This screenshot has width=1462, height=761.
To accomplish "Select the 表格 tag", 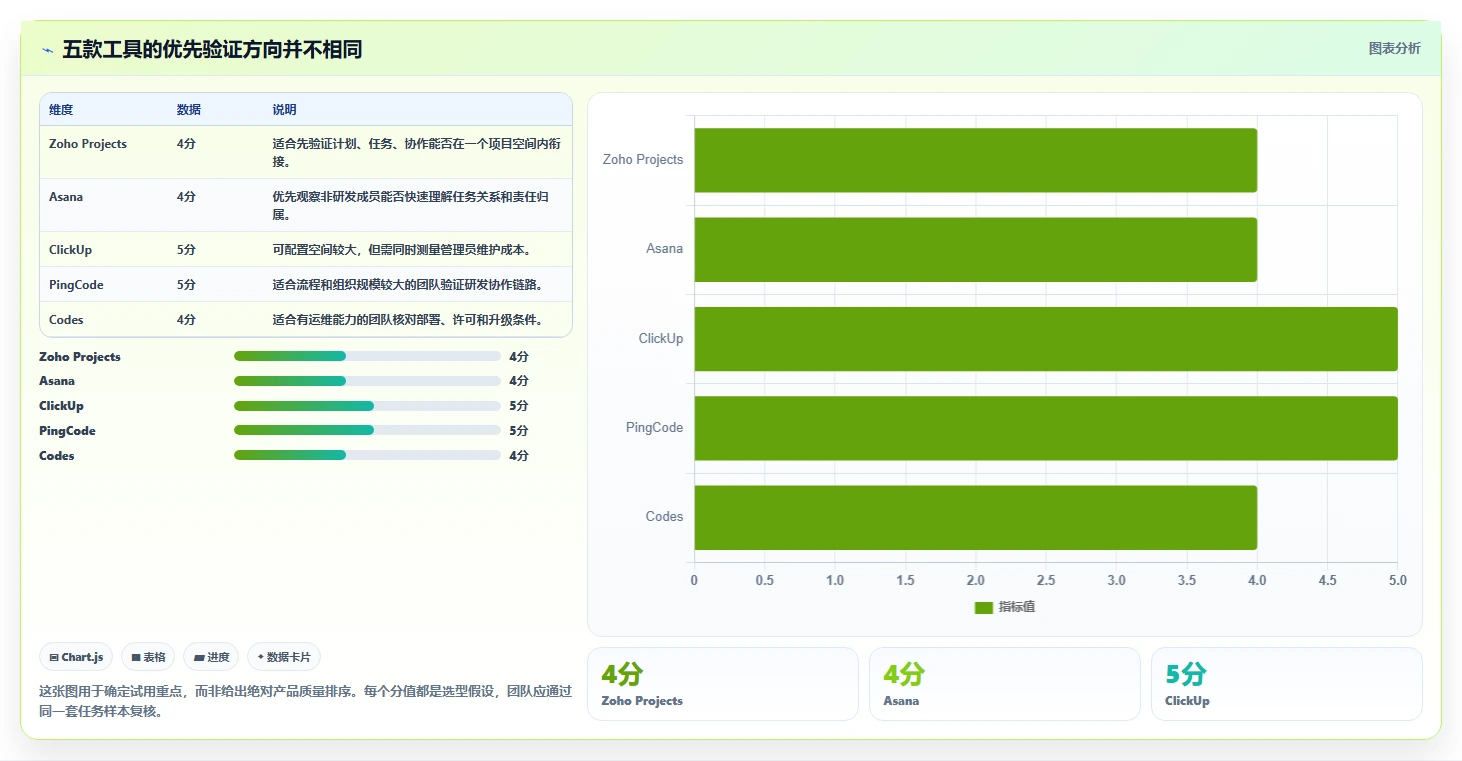I will pos(148,657).
